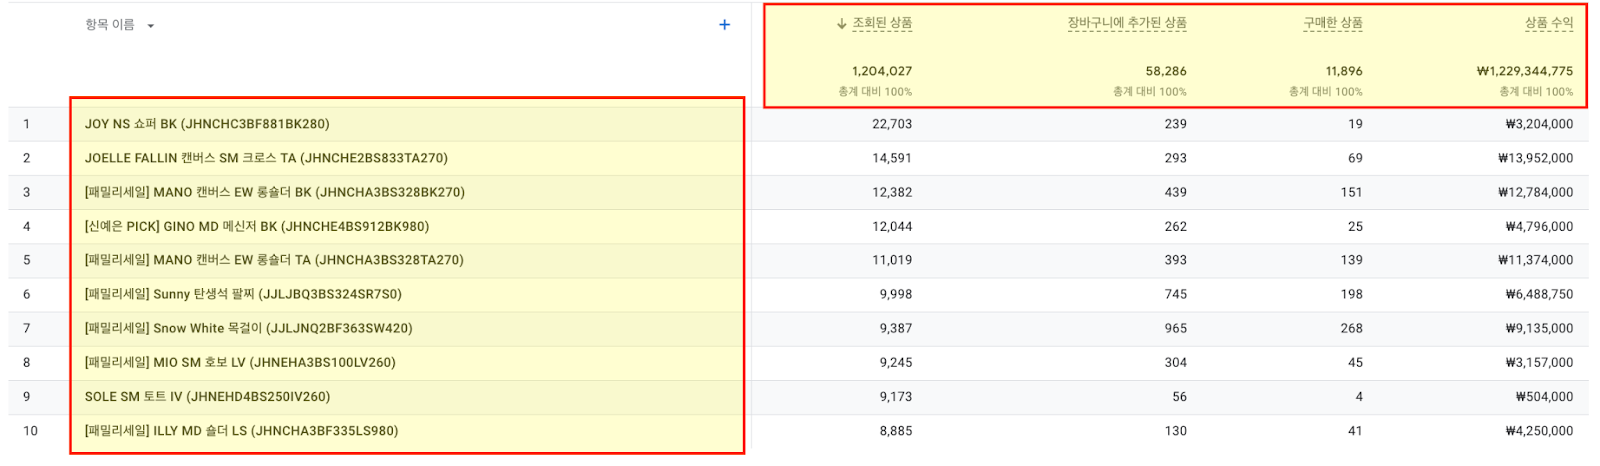1600x466 pixels.
Task: Select the MIO SM 호보 LV item
Action: click(x=240, y=362)
